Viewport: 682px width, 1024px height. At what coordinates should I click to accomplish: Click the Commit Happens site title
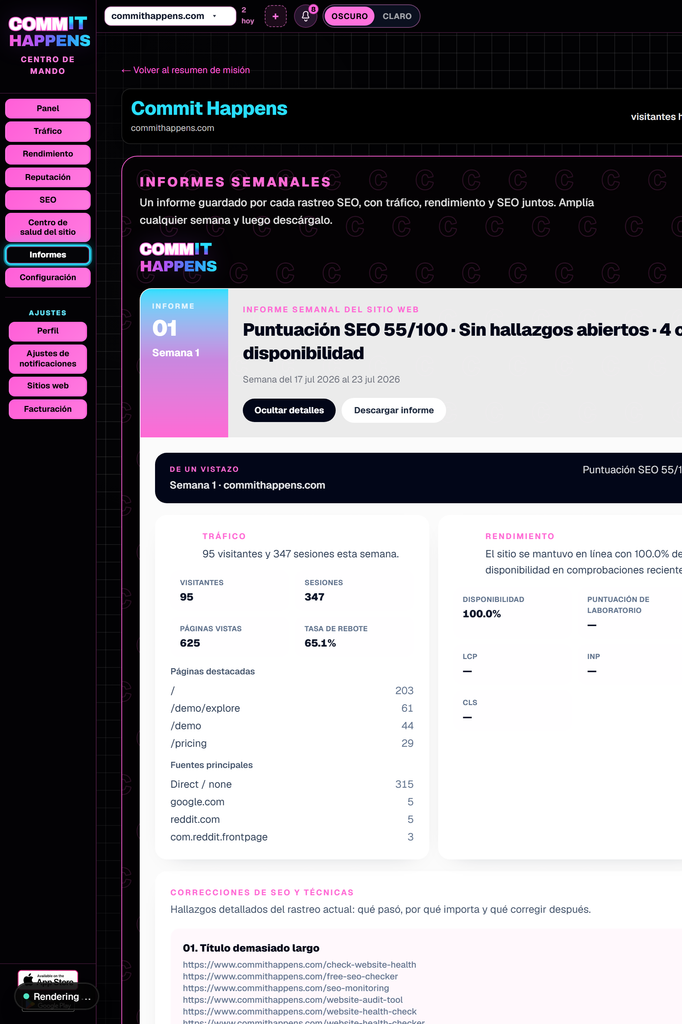tap(209, 108)
